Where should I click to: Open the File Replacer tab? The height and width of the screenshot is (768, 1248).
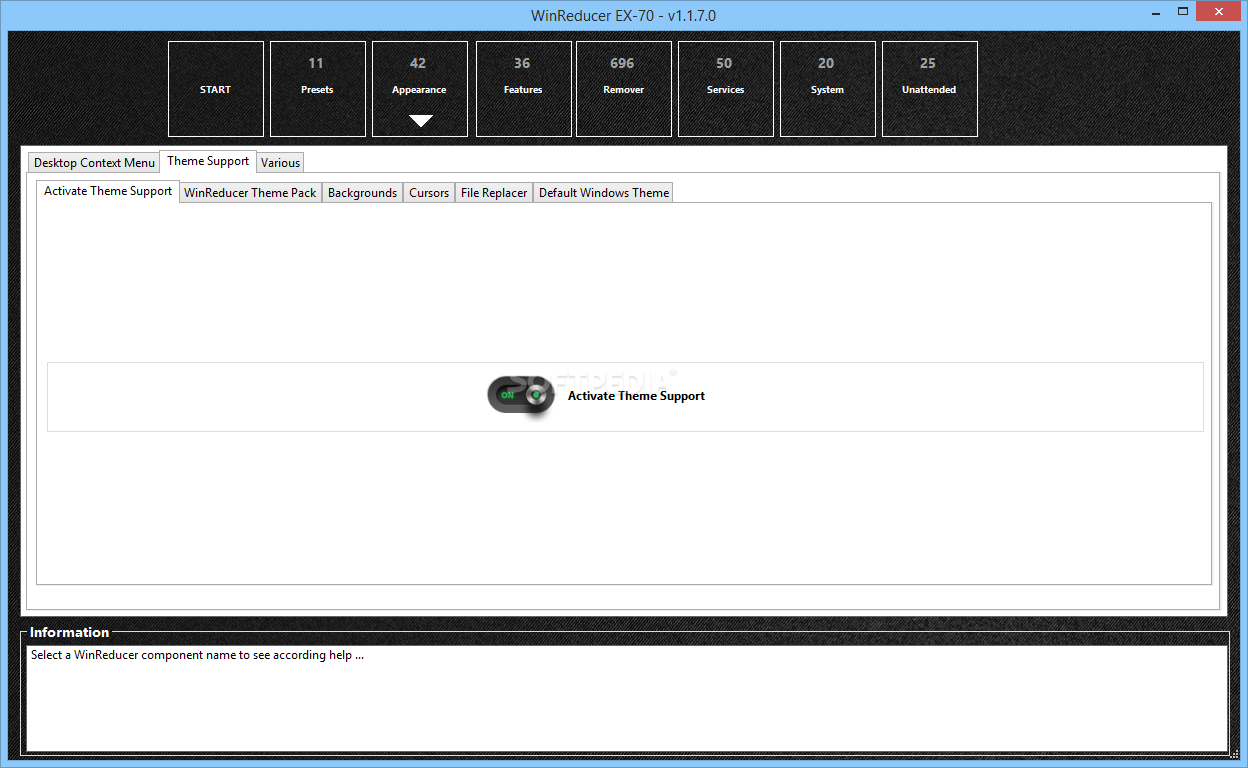494,193
